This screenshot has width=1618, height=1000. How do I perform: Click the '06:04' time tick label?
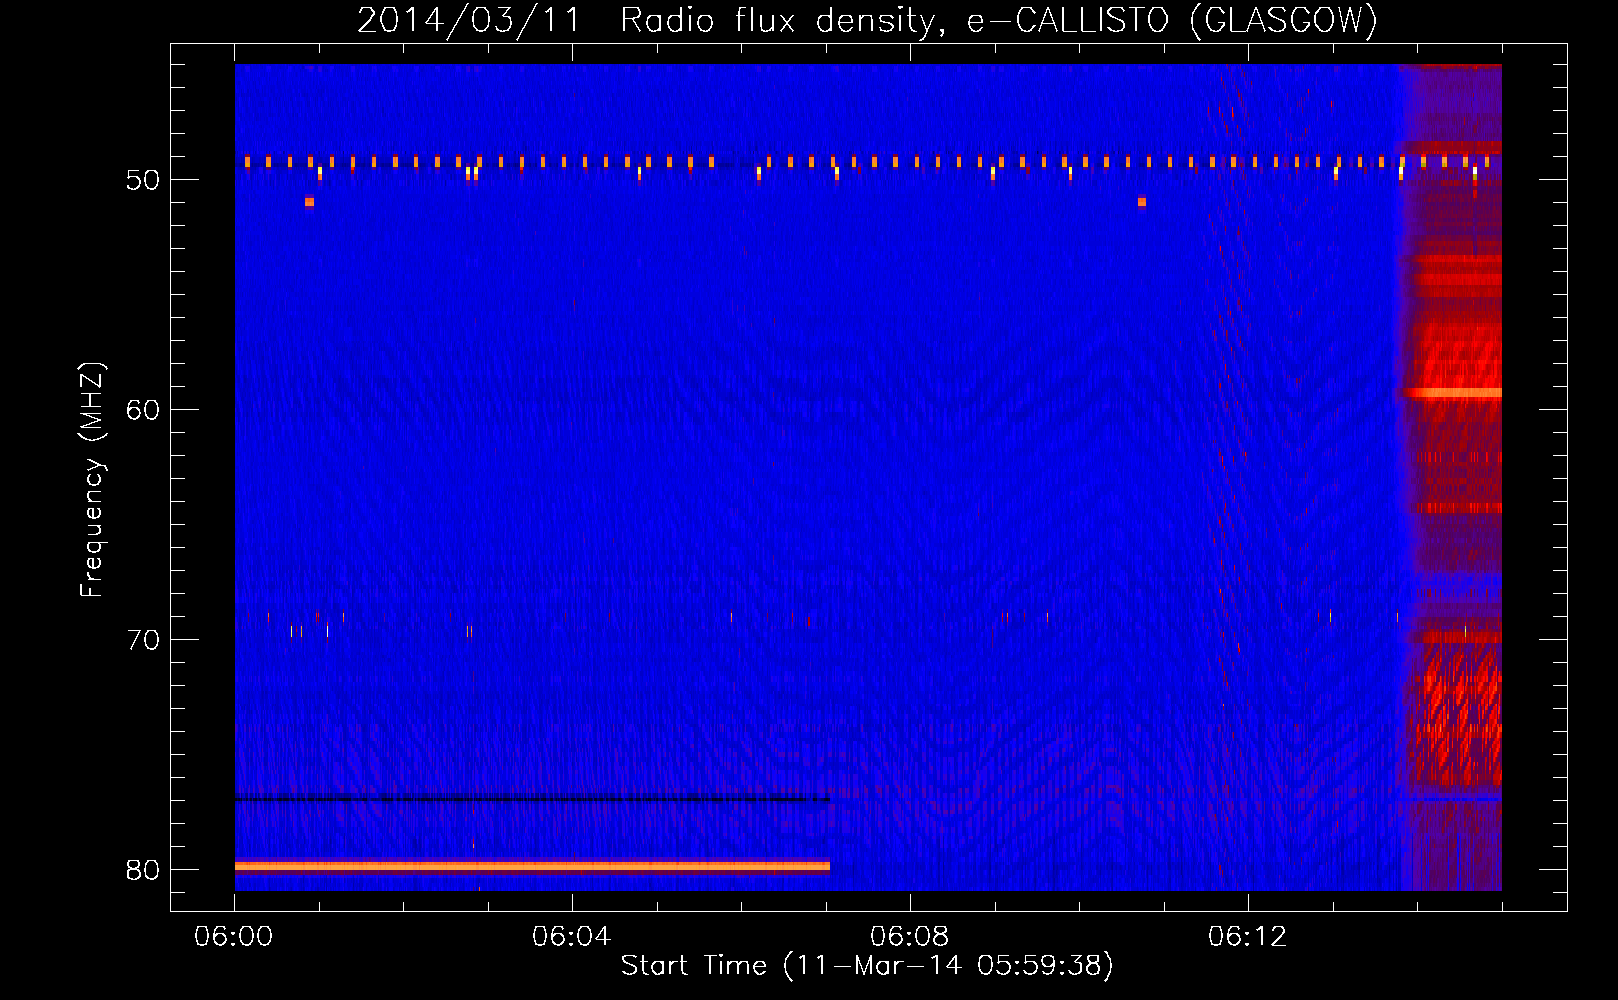click(572, 937)
